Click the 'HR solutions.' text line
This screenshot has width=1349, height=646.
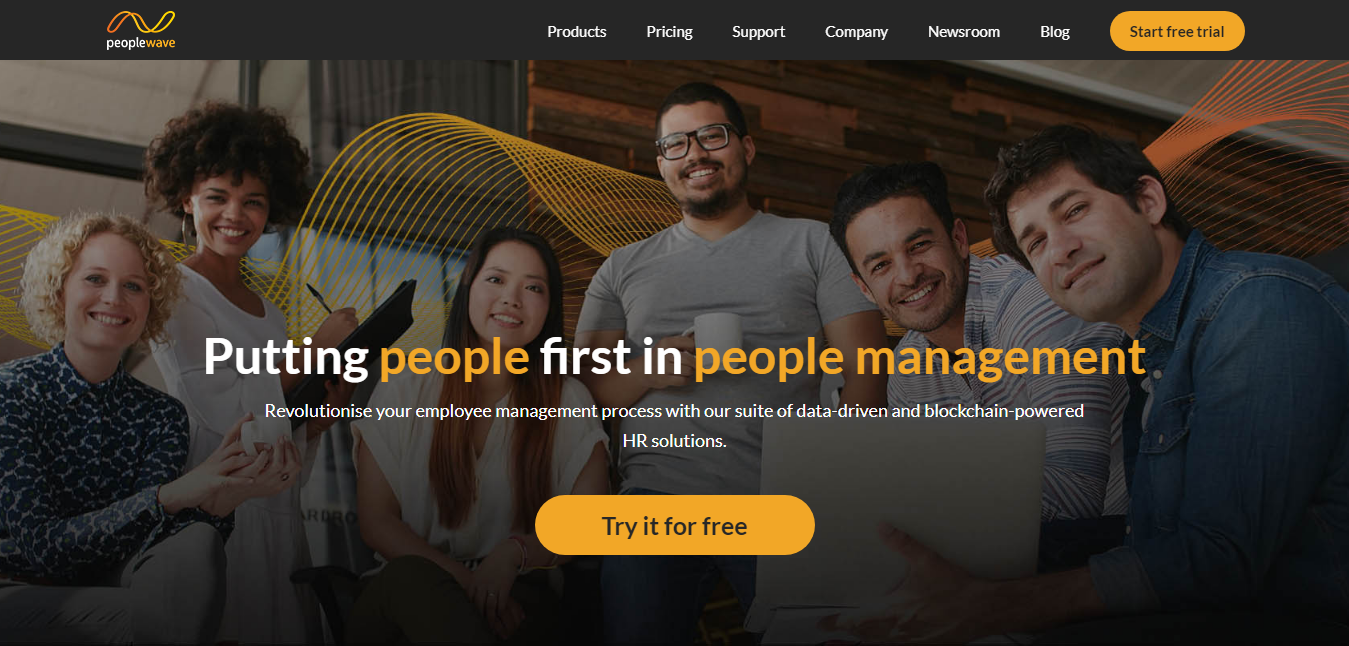coord(674,440)
